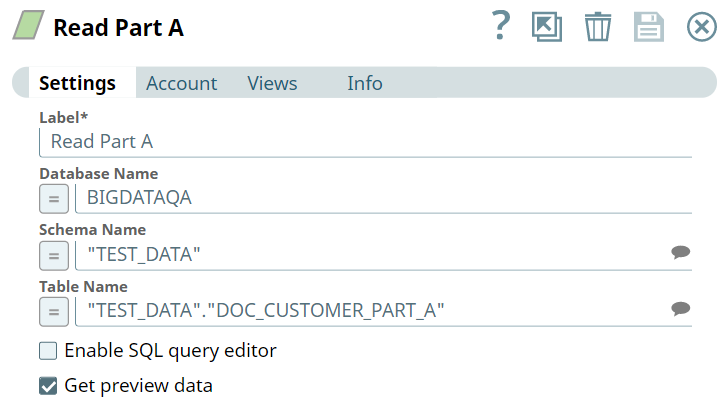The image size is (728, 420).
Task: Click the Label field containing Read Part A
Action: click(x=366, y=142)
